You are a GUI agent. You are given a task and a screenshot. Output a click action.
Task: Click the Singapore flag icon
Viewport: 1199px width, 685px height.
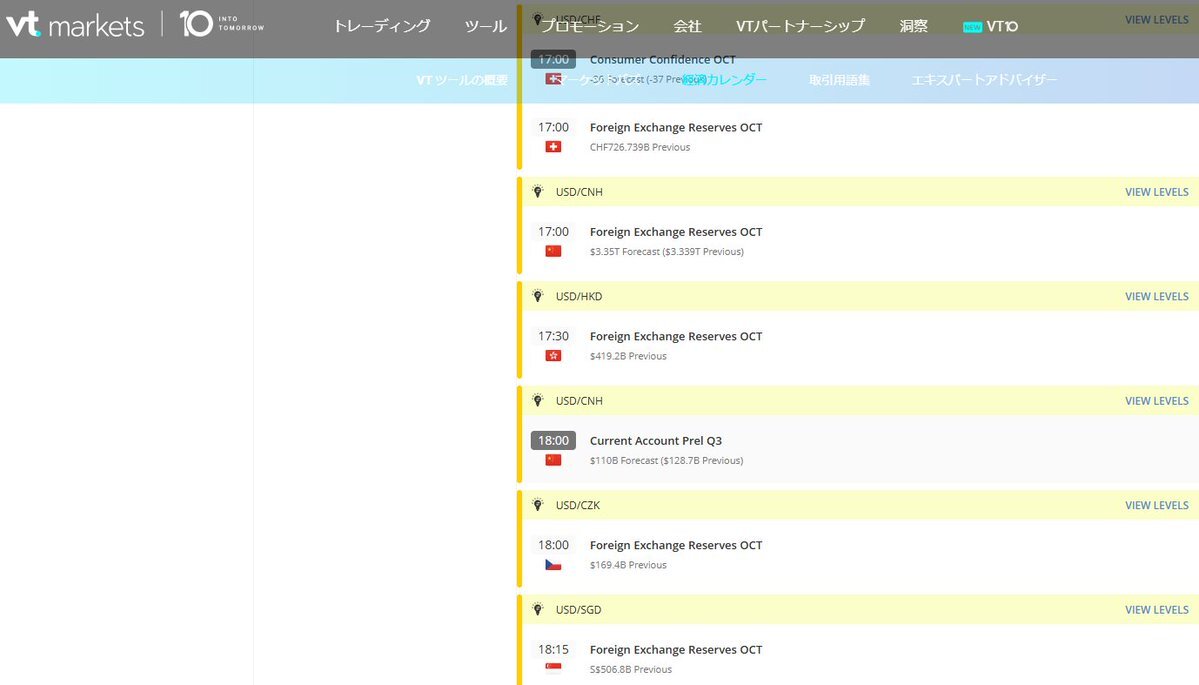pyautogui.click(x=553, y=669)
